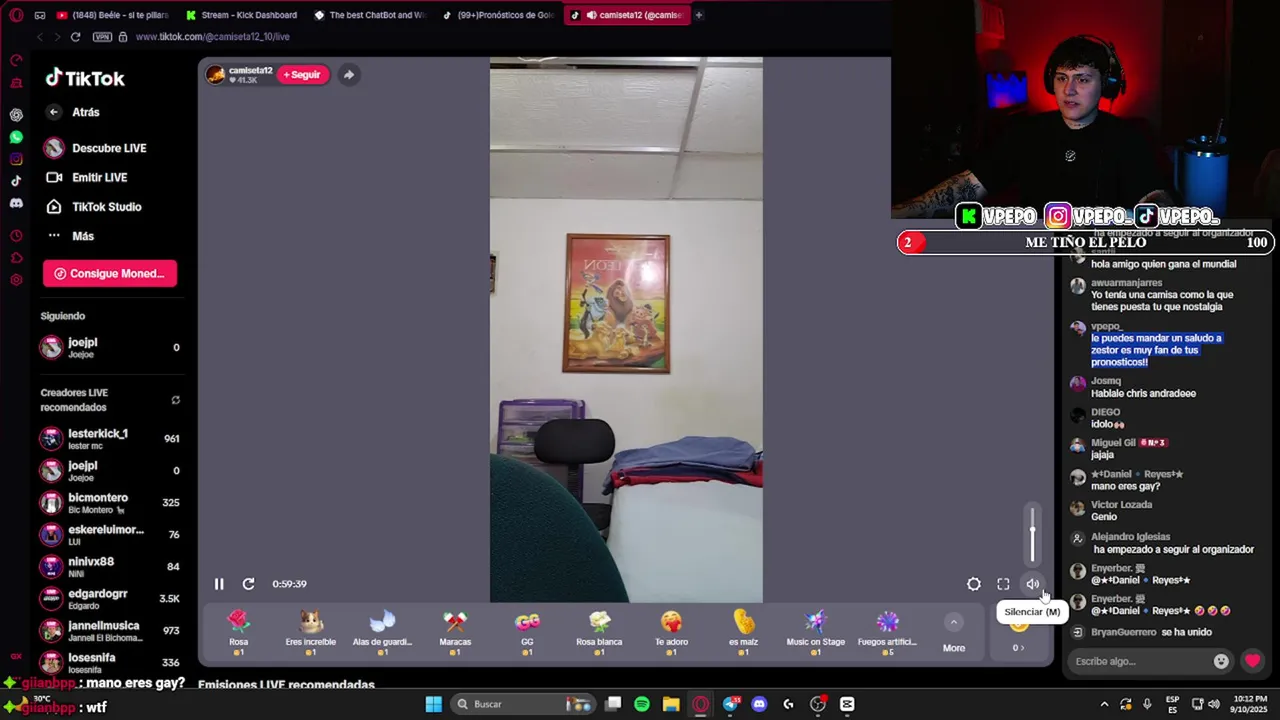The height and width of the screenshot is (720, 1280).
Task: Open Opera sidebar settings gear
Action: coord(16,280)
